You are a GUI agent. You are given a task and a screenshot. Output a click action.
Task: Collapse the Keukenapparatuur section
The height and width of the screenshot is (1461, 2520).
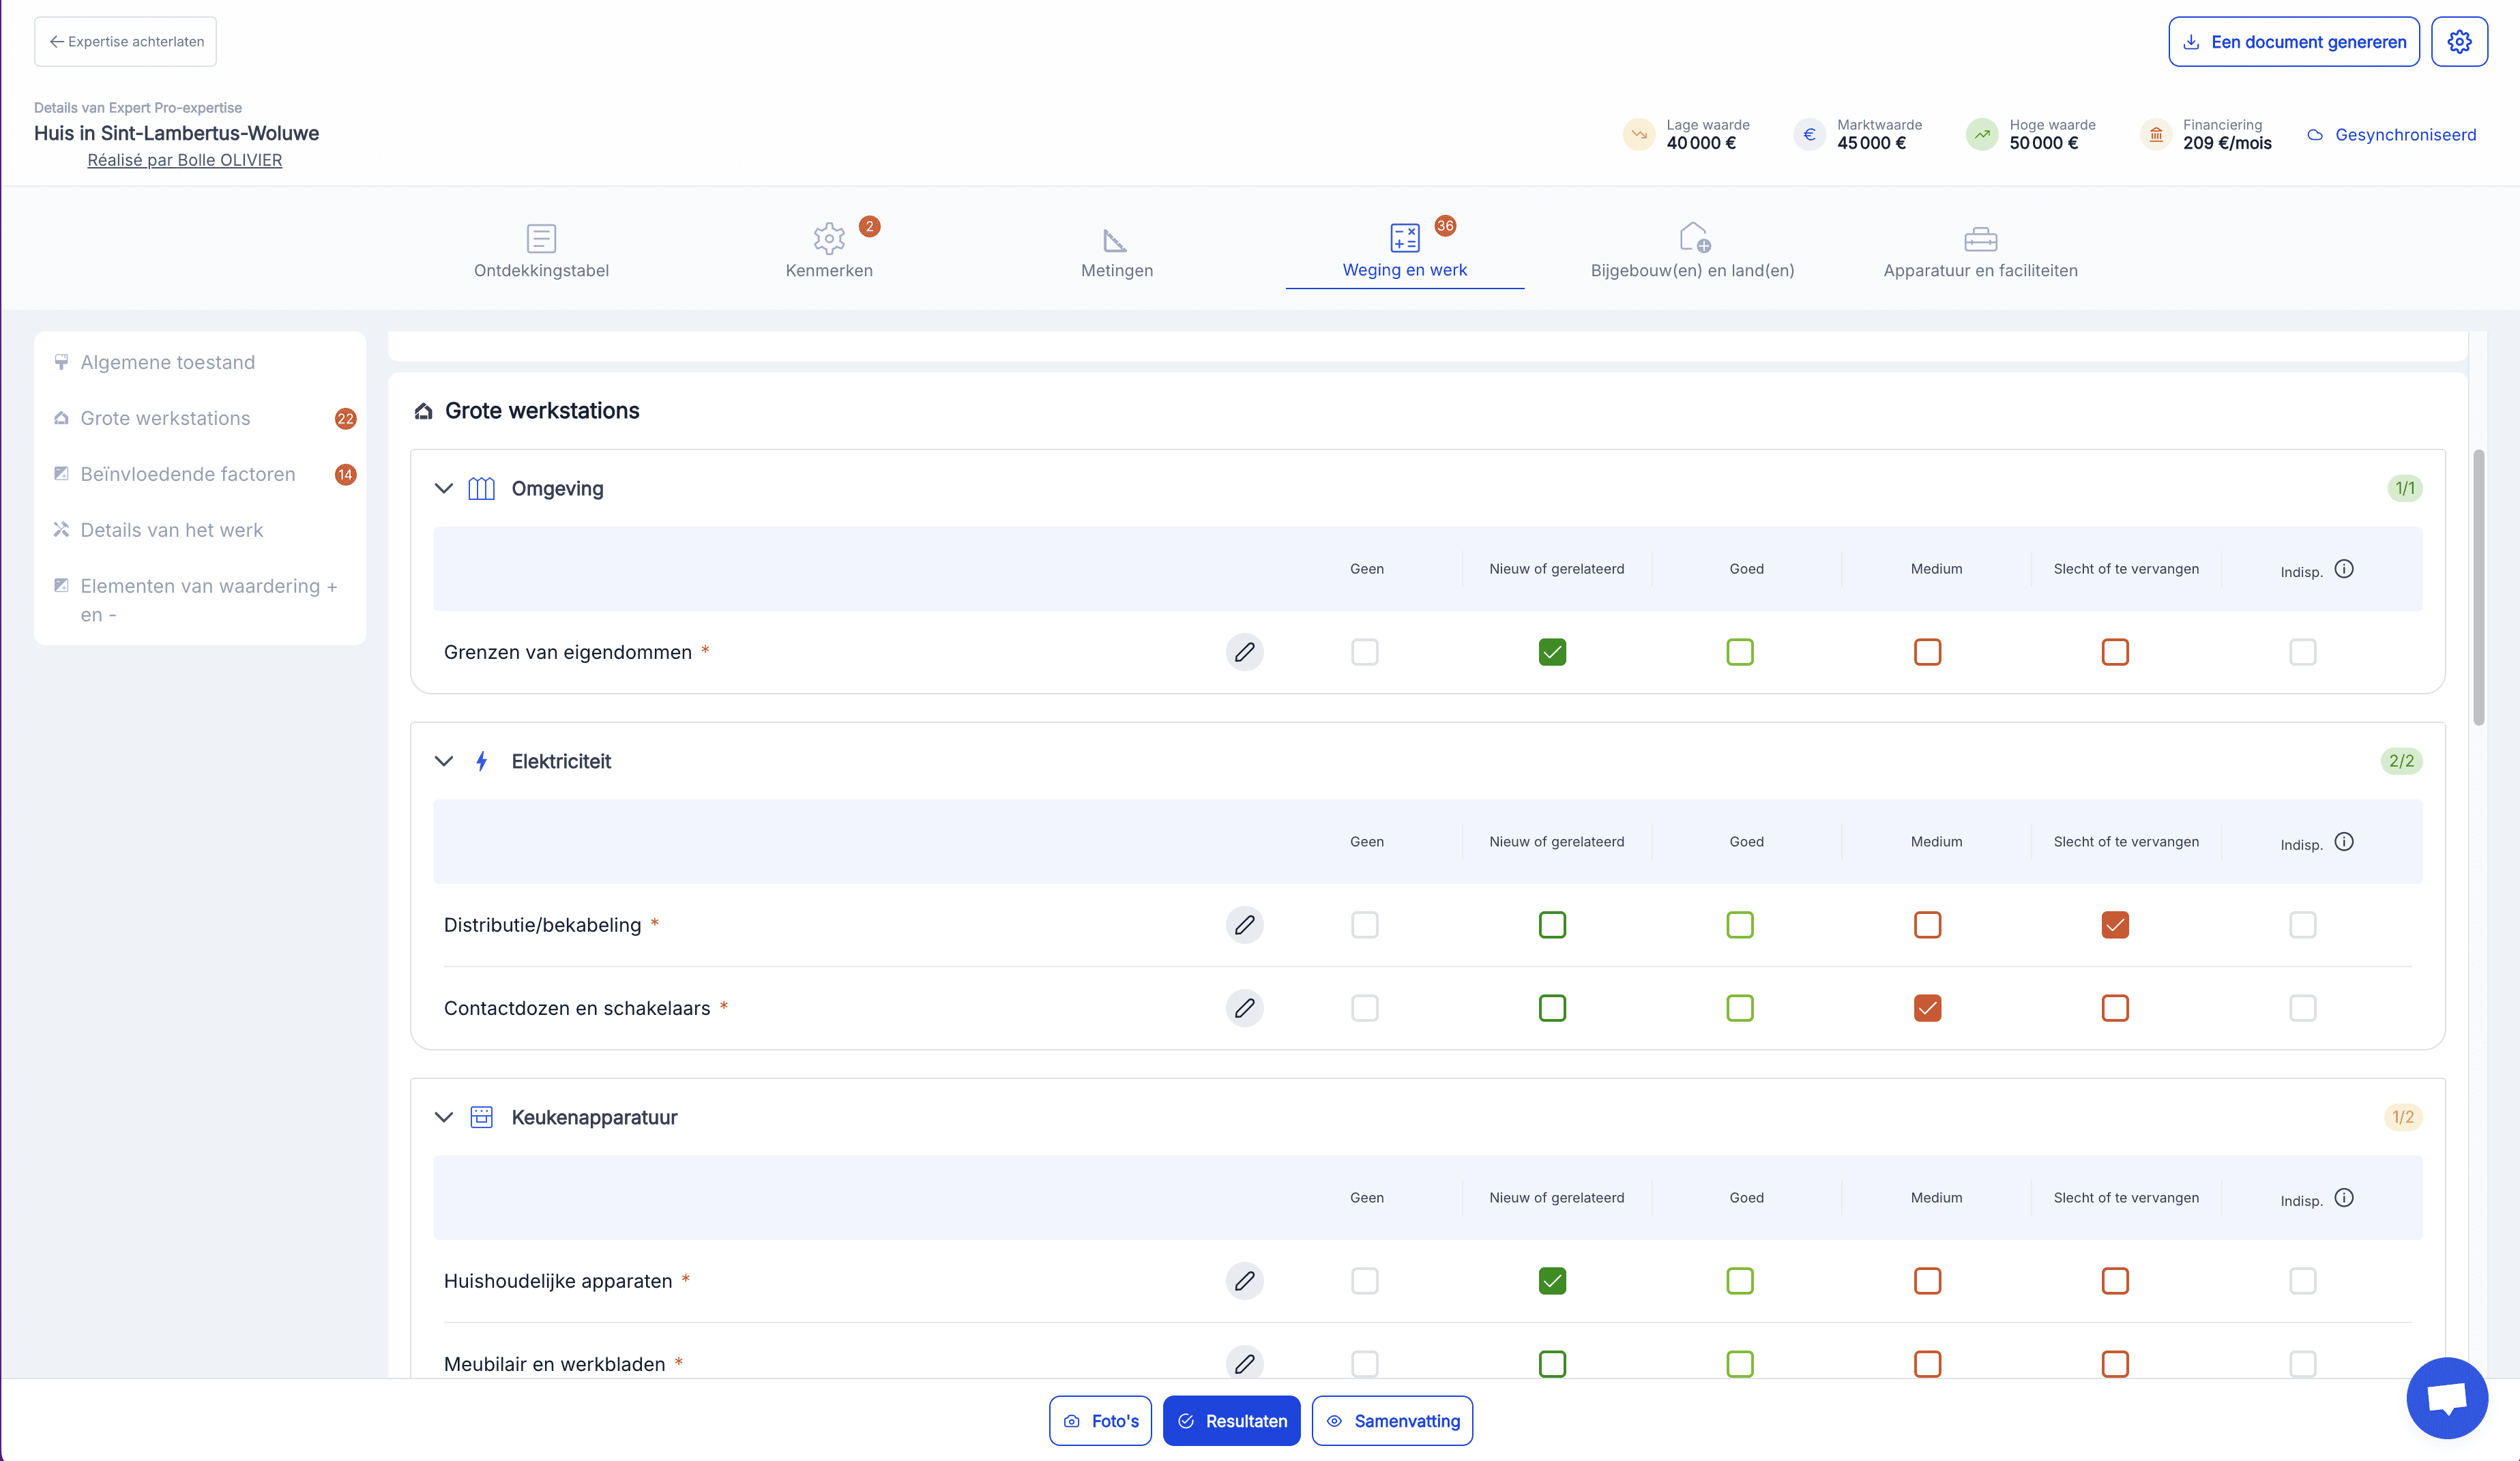point(444,1118)
